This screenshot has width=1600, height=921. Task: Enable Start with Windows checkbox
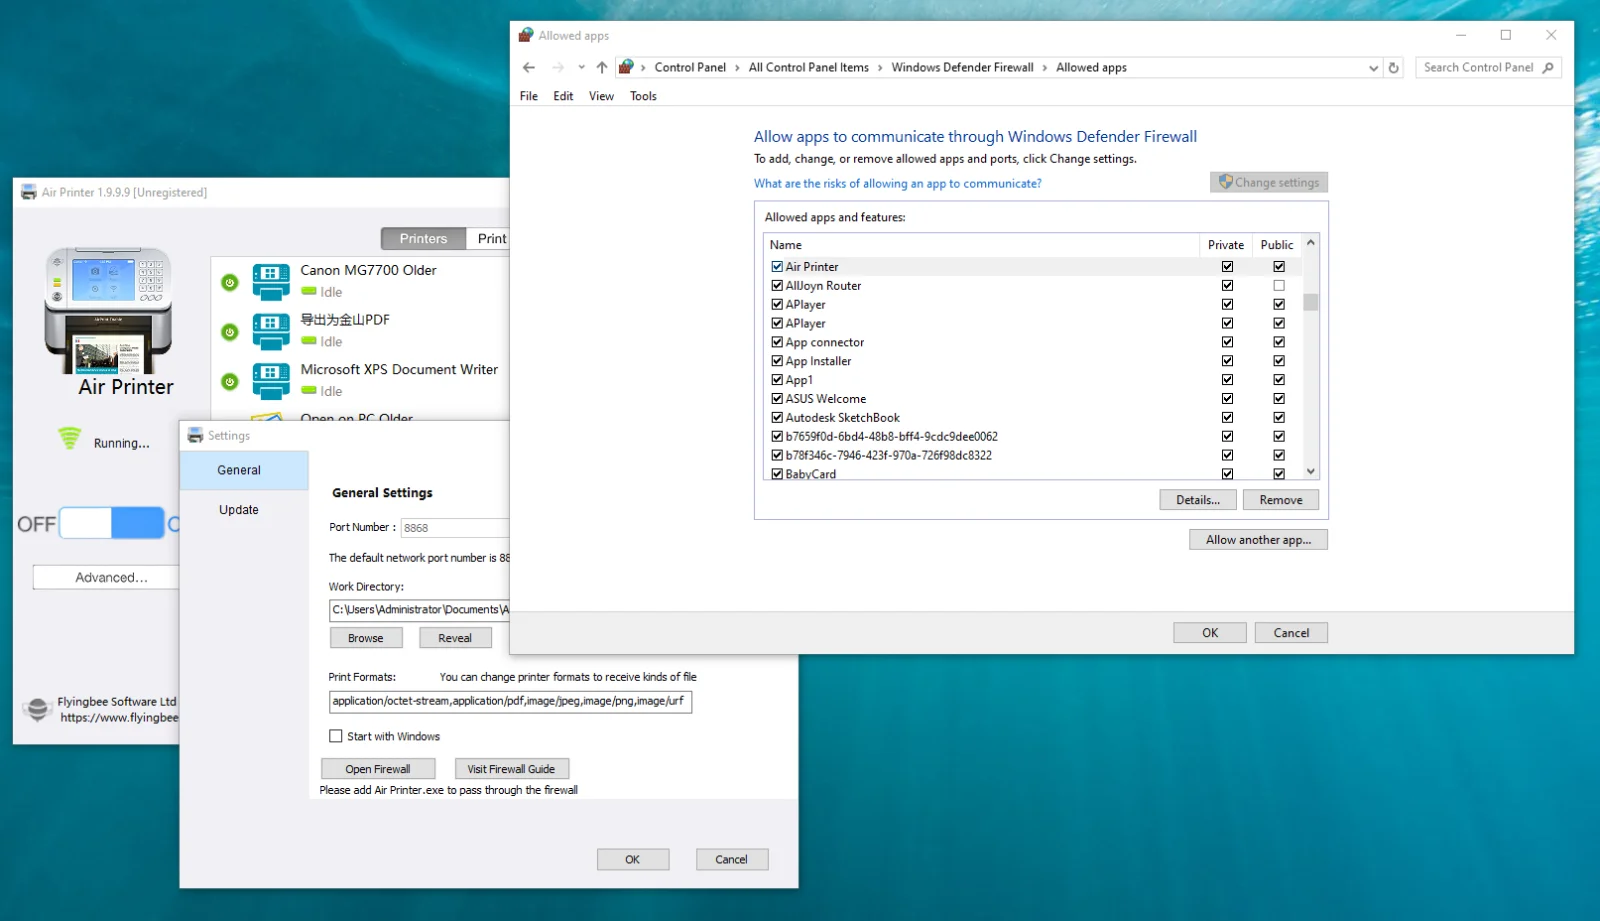point(336,736)
